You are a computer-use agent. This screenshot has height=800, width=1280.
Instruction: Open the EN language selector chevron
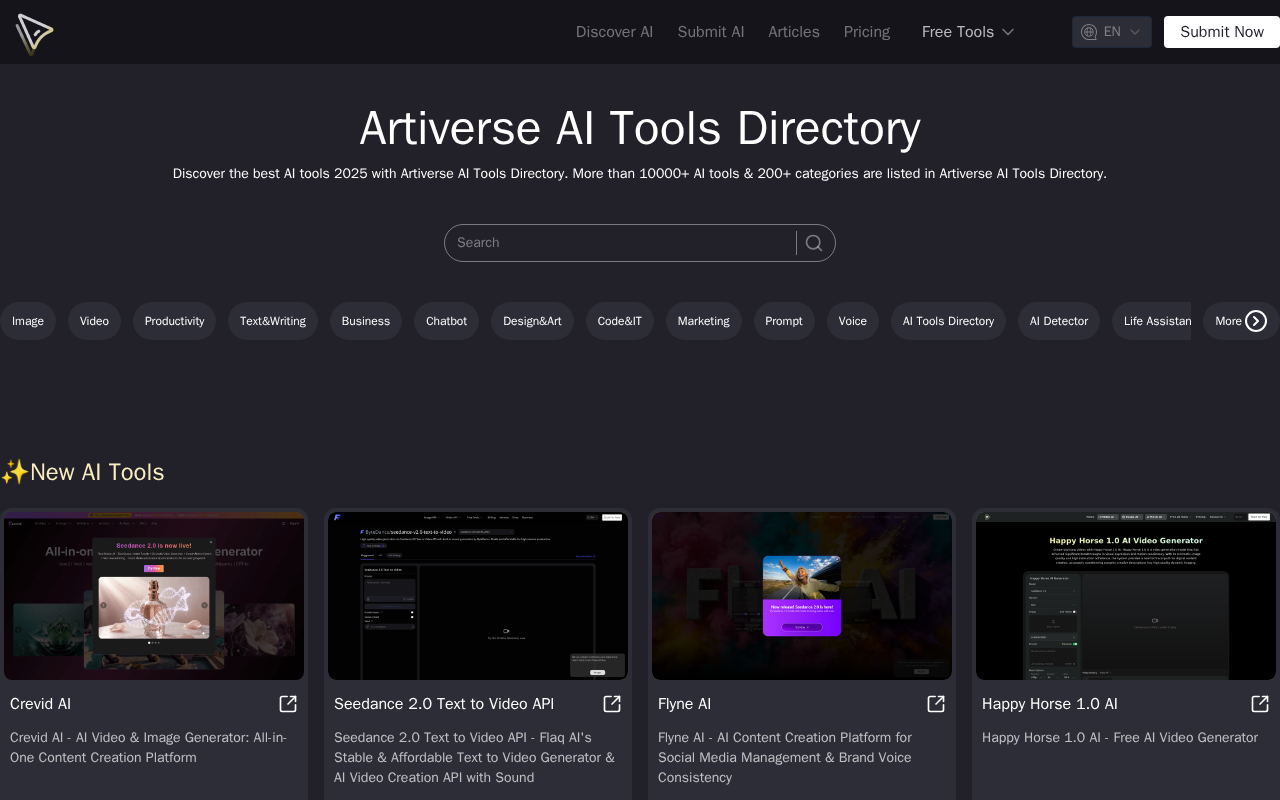pyautogui.click(x=1135, y=32)
